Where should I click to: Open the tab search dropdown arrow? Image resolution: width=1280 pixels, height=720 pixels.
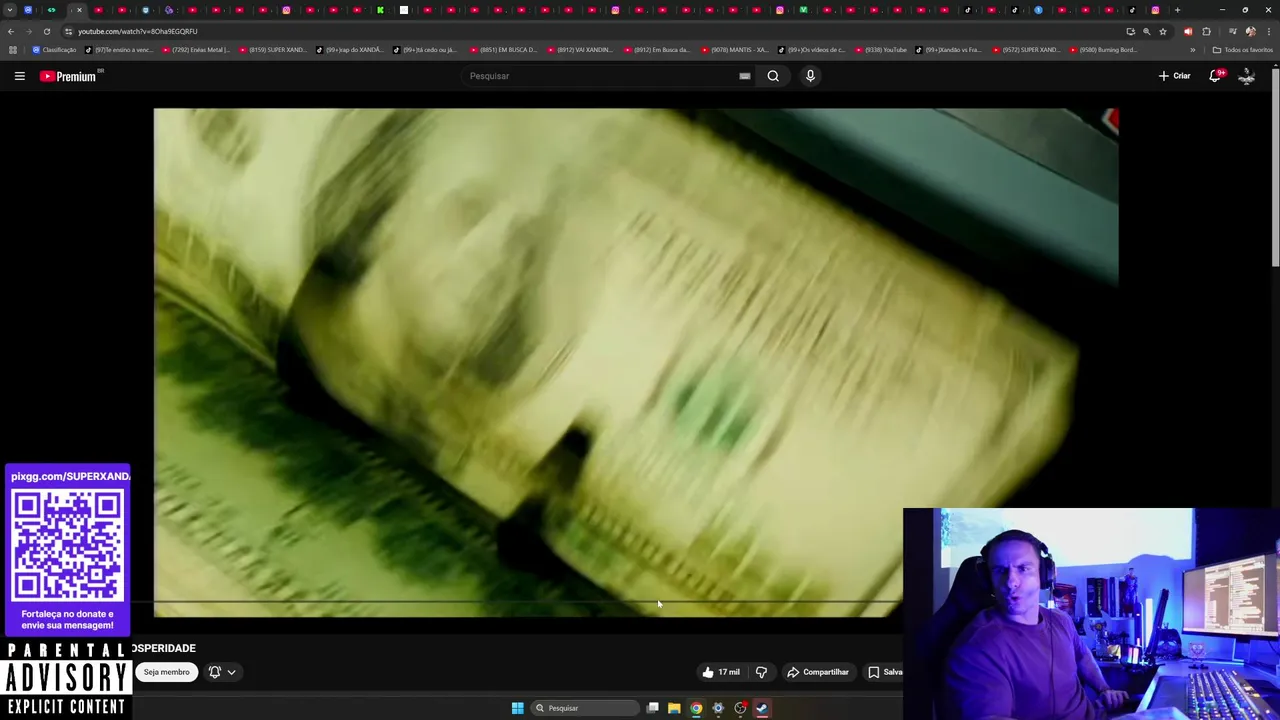tap(10, 10)
